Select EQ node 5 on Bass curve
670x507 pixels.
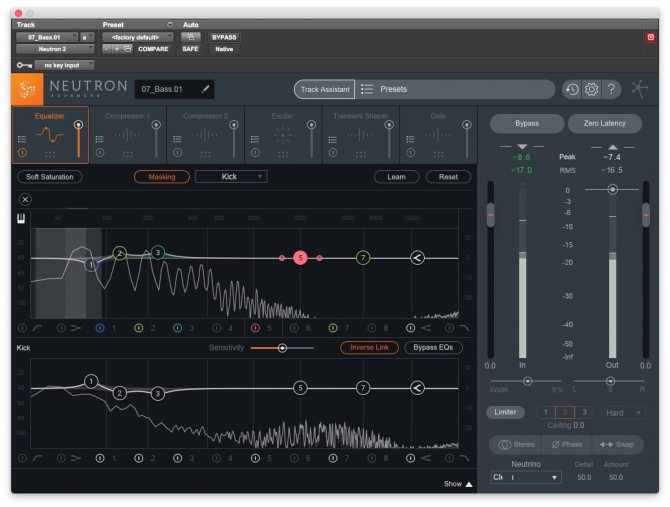[x=300, y=258]
